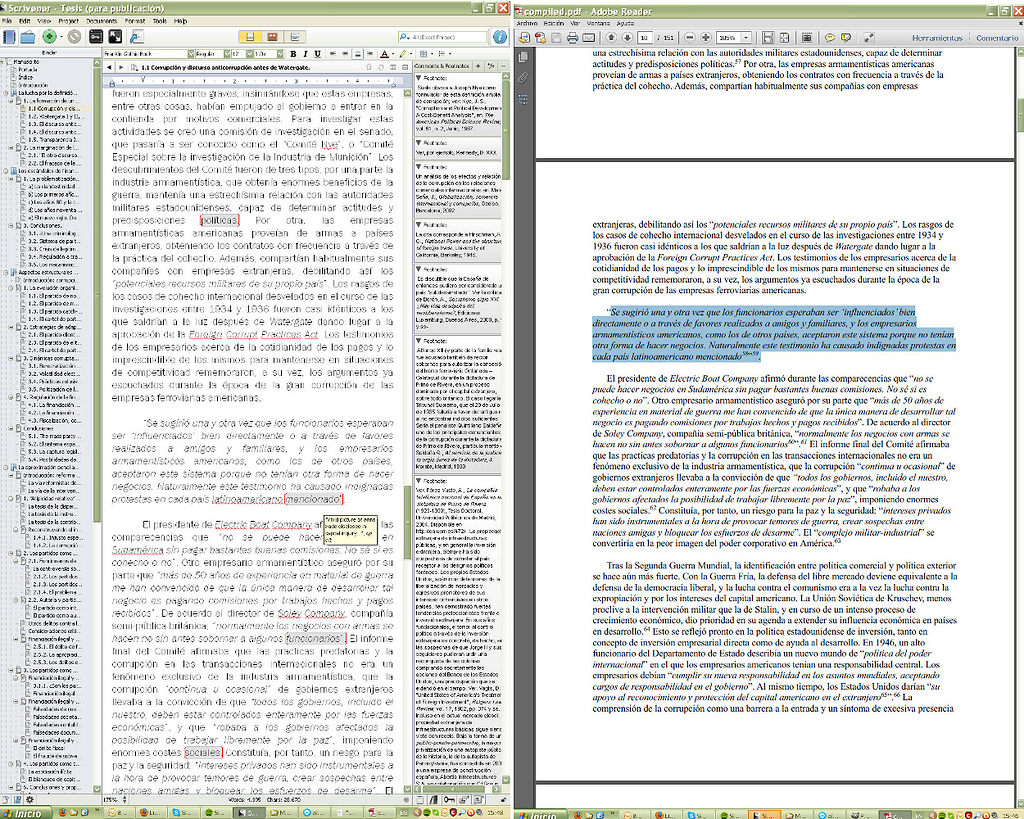
Task: Click the Print icon in Adobe Reader
Action: click(572, 37)
